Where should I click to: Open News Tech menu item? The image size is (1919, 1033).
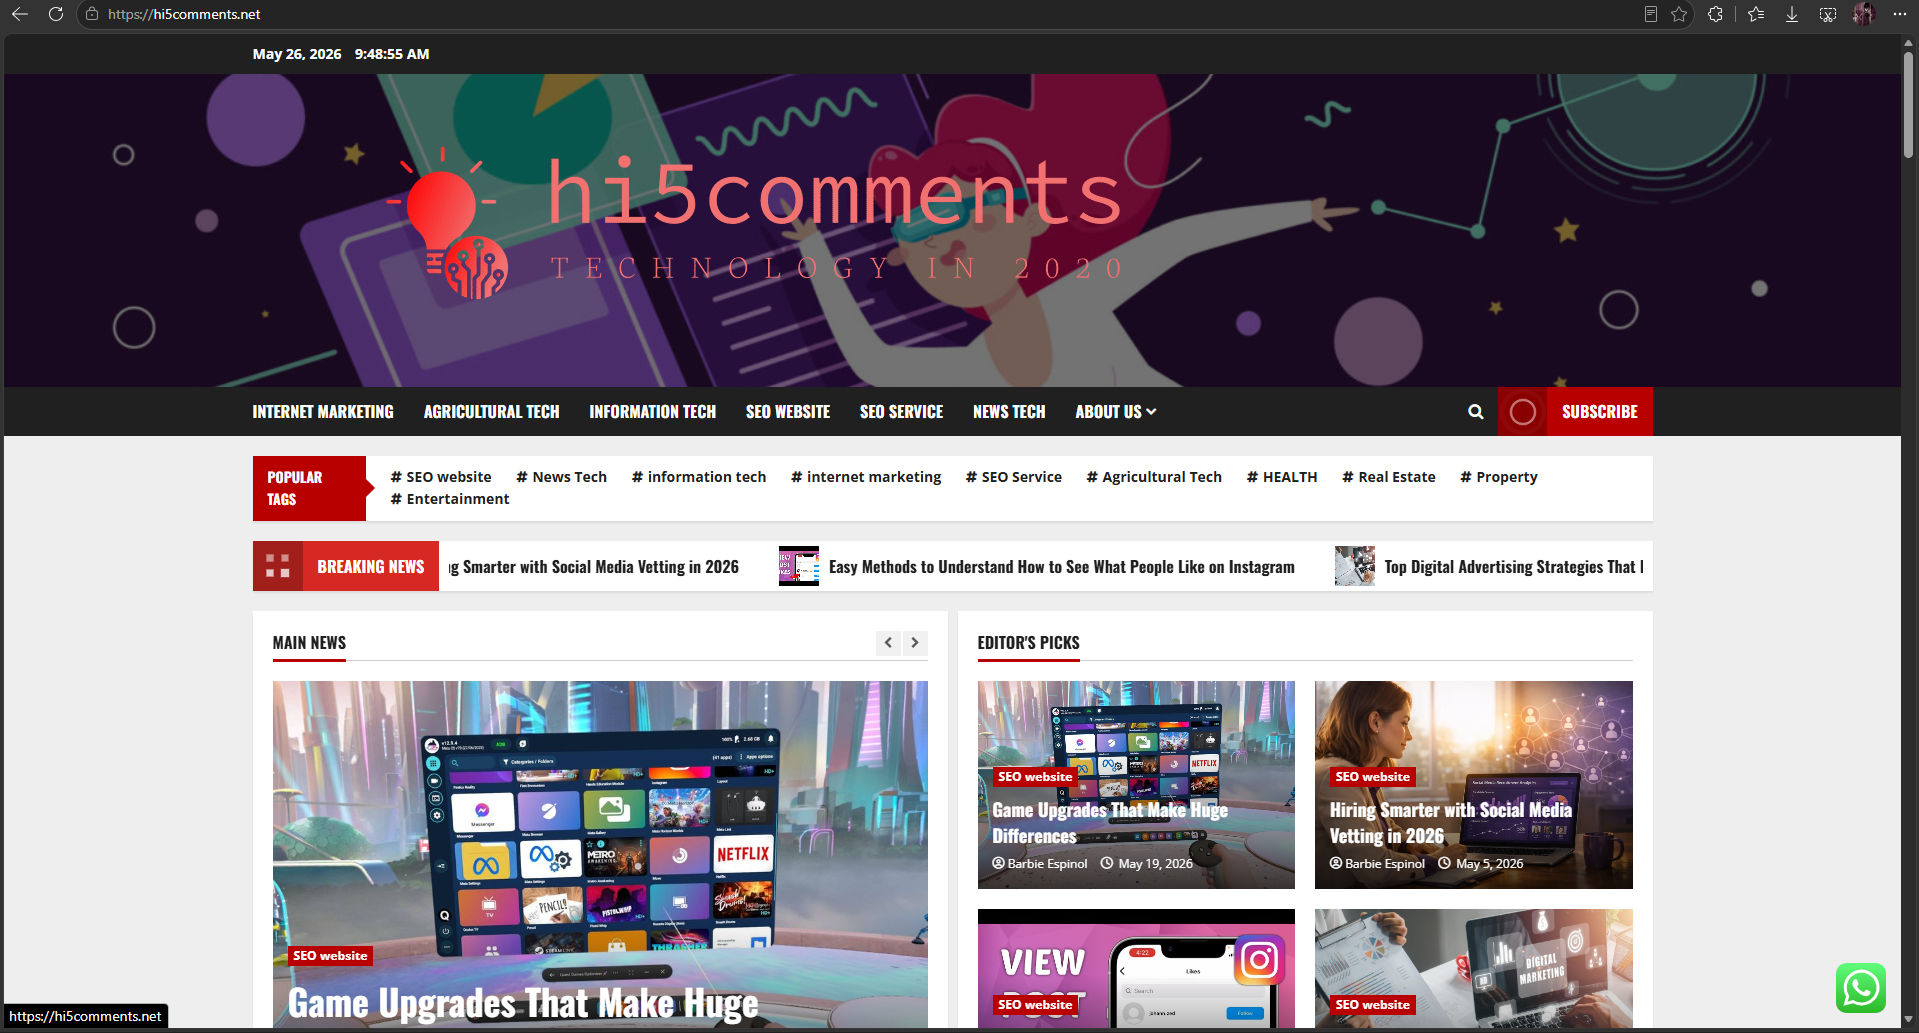(x=1009, y=412)
